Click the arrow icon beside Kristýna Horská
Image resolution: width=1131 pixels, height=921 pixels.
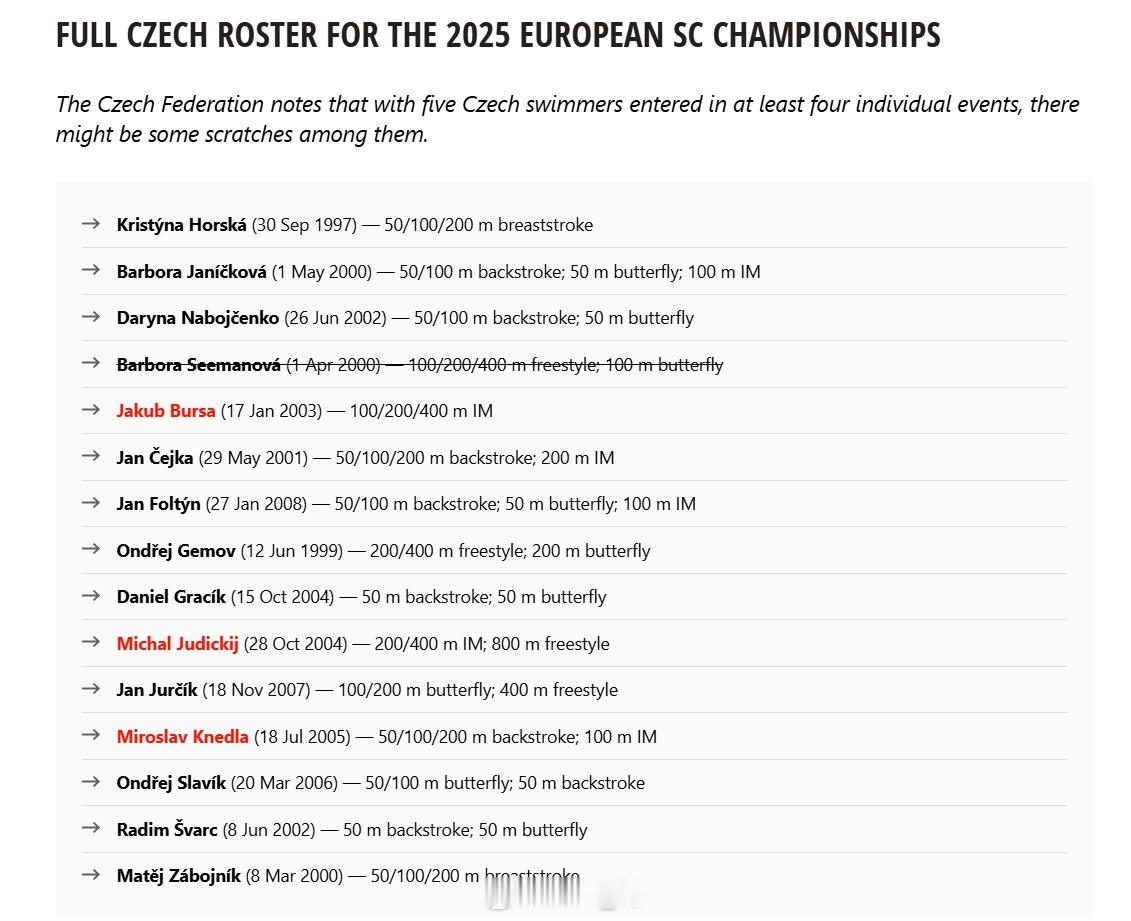[91, 224]
